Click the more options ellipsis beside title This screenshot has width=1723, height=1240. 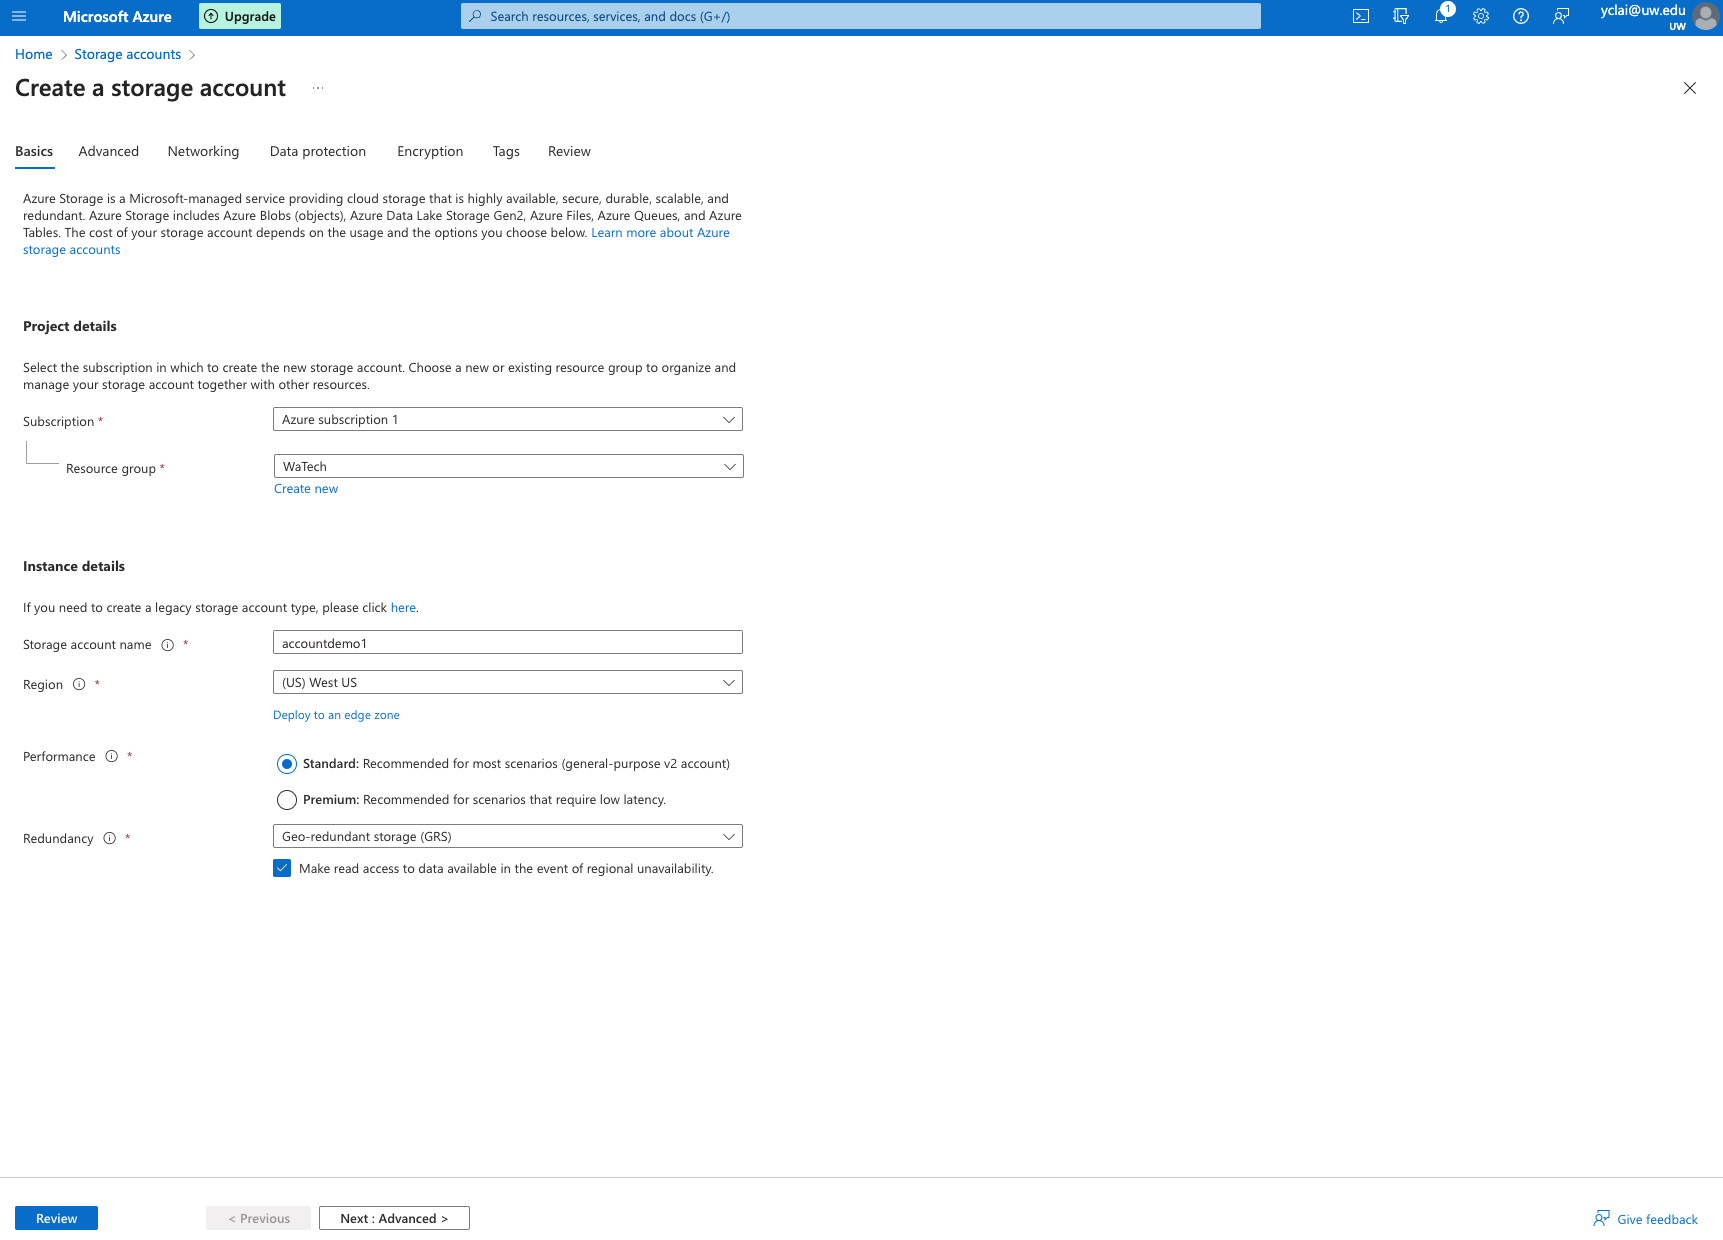318,88
